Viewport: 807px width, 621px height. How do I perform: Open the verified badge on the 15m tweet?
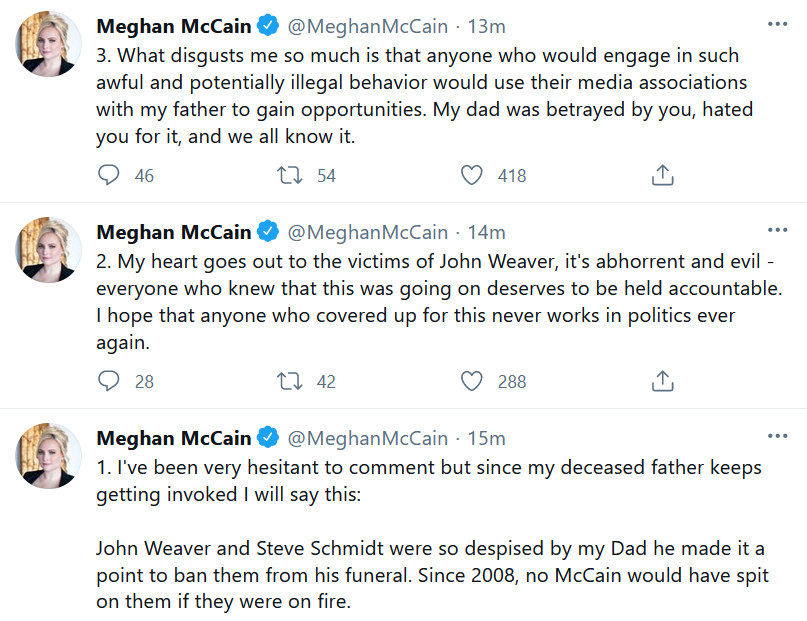click(x=268, y=437)
